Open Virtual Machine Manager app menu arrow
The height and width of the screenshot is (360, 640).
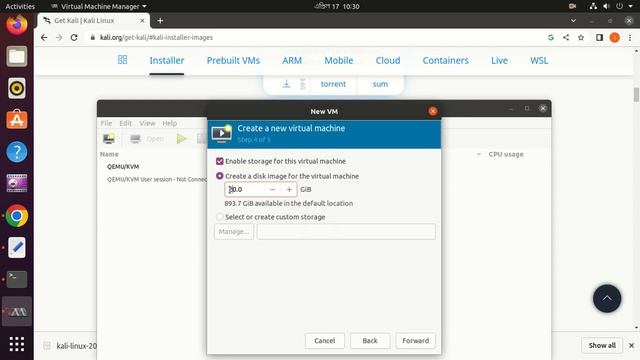pos(144,7)
